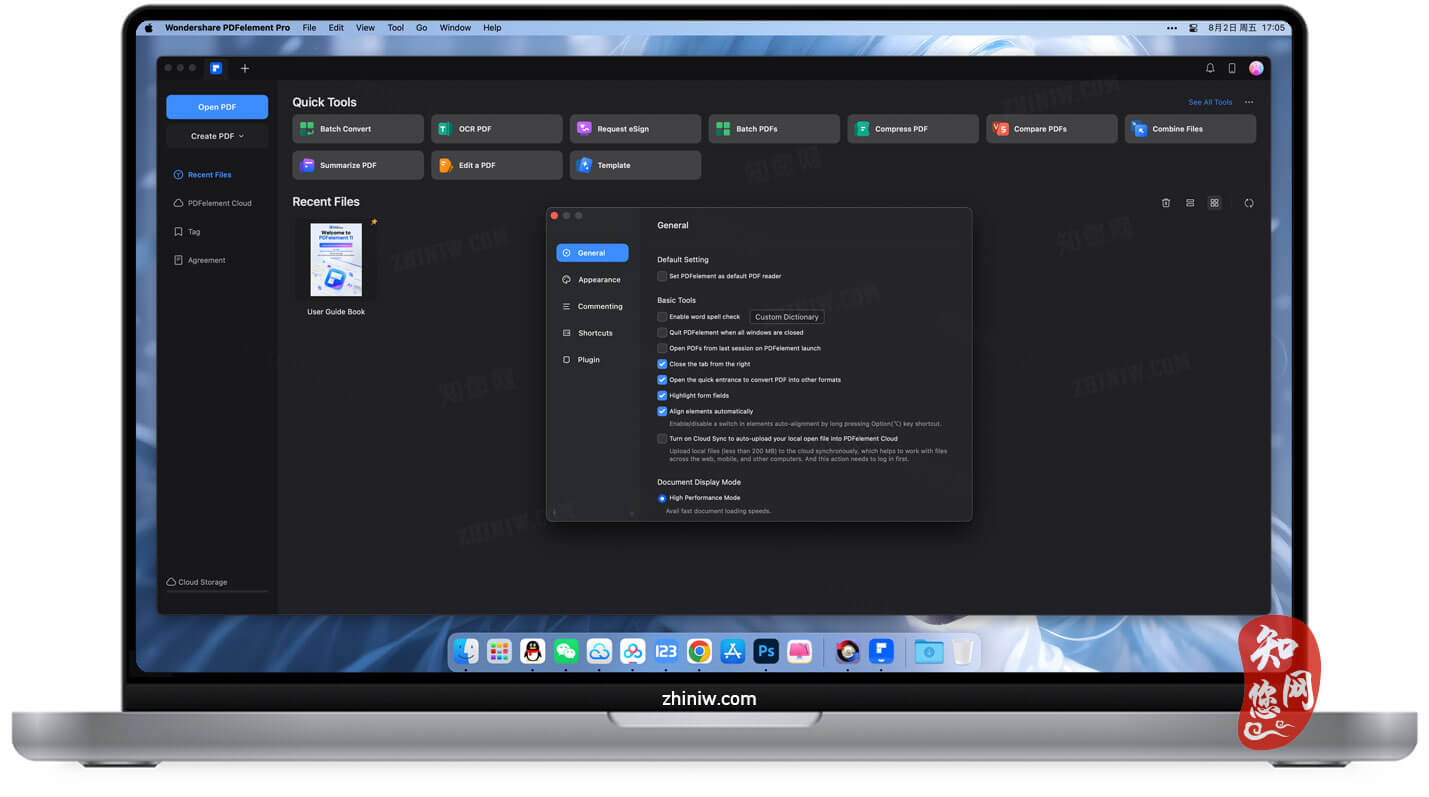The height and width of the screenshot is (797, 1429).
Task: Refresh the recent files list
Action: [x=1249, y=203]
